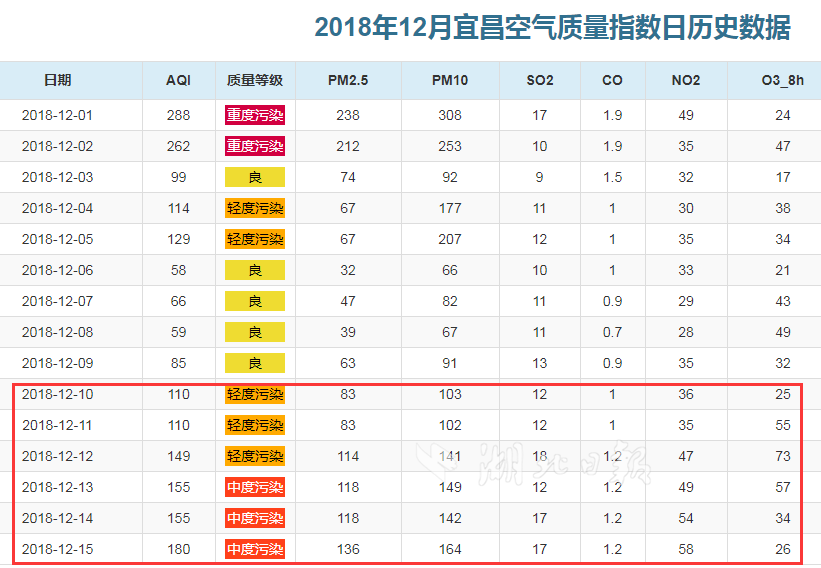Click date cell 2018-12-12
The image size is (821, 568).
click(58, 456)
